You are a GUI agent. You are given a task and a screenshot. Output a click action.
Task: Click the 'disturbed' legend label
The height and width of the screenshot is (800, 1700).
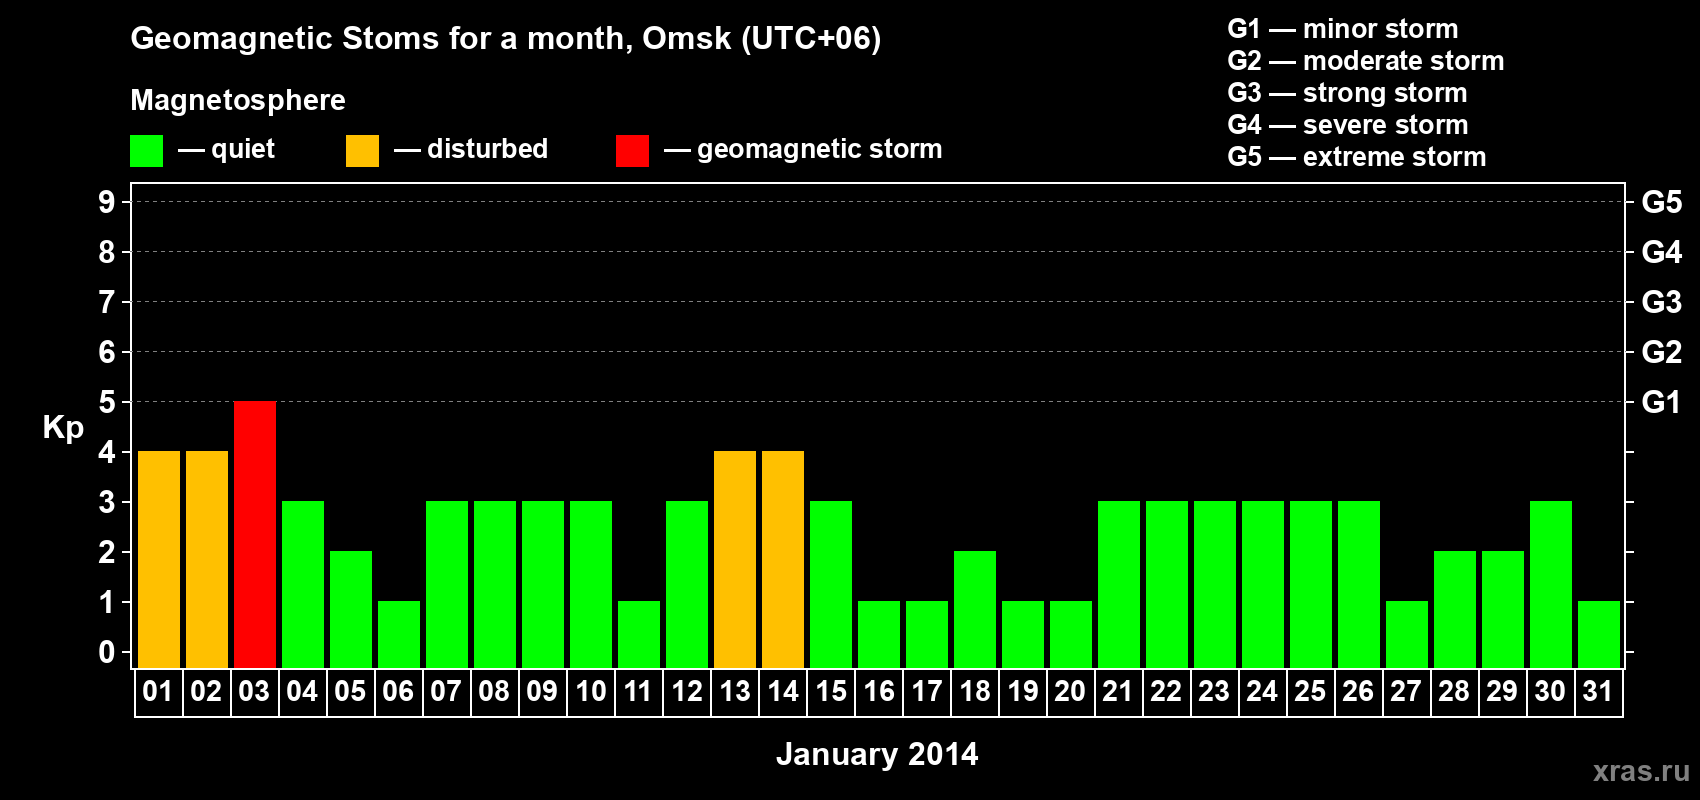488,149
